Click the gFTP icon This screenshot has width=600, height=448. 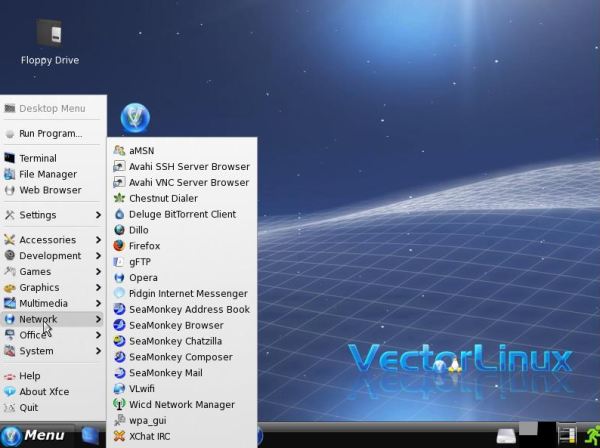pyautogui.click(x=119, y=262)
